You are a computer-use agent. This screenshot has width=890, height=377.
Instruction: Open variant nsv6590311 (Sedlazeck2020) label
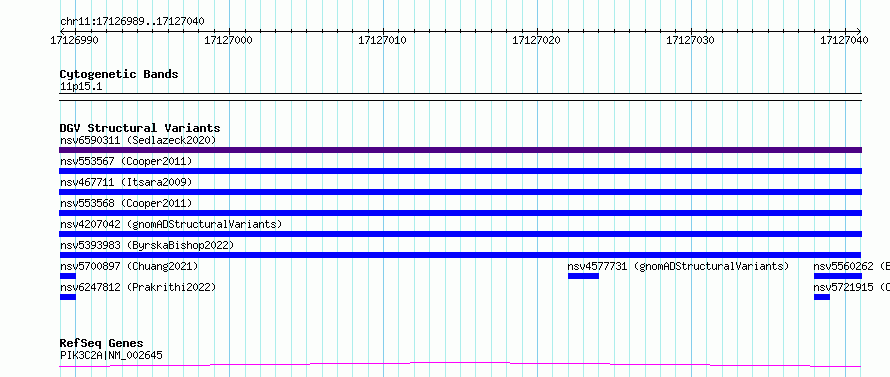click(138, 140)
